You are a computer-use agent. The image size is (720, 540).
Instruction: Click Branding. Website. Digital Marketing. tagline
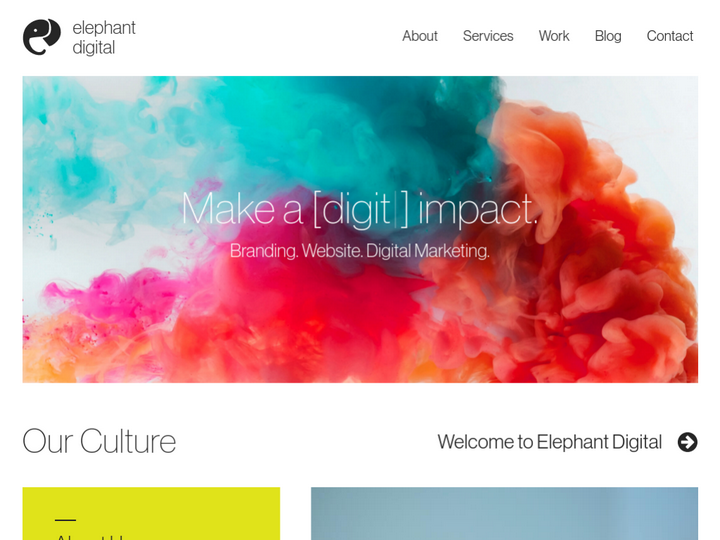click(360, 251)
